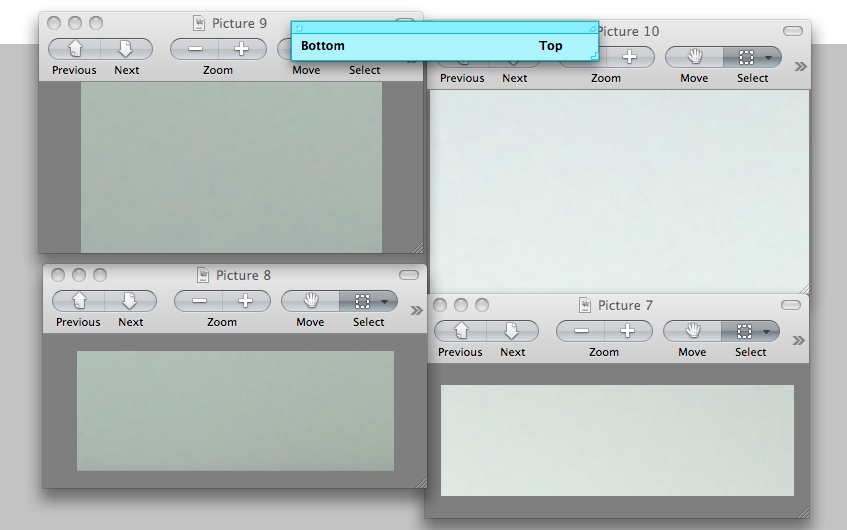Open Select tool dropdown arrow in Picture 8
Viewport: 847px width, 530px height.
pos(385,301)
